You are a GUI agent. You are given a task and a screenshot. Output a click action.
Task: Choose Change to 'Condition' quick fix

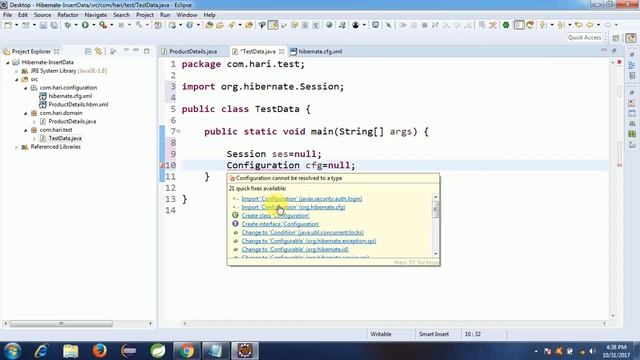click(x=302, y=233)
